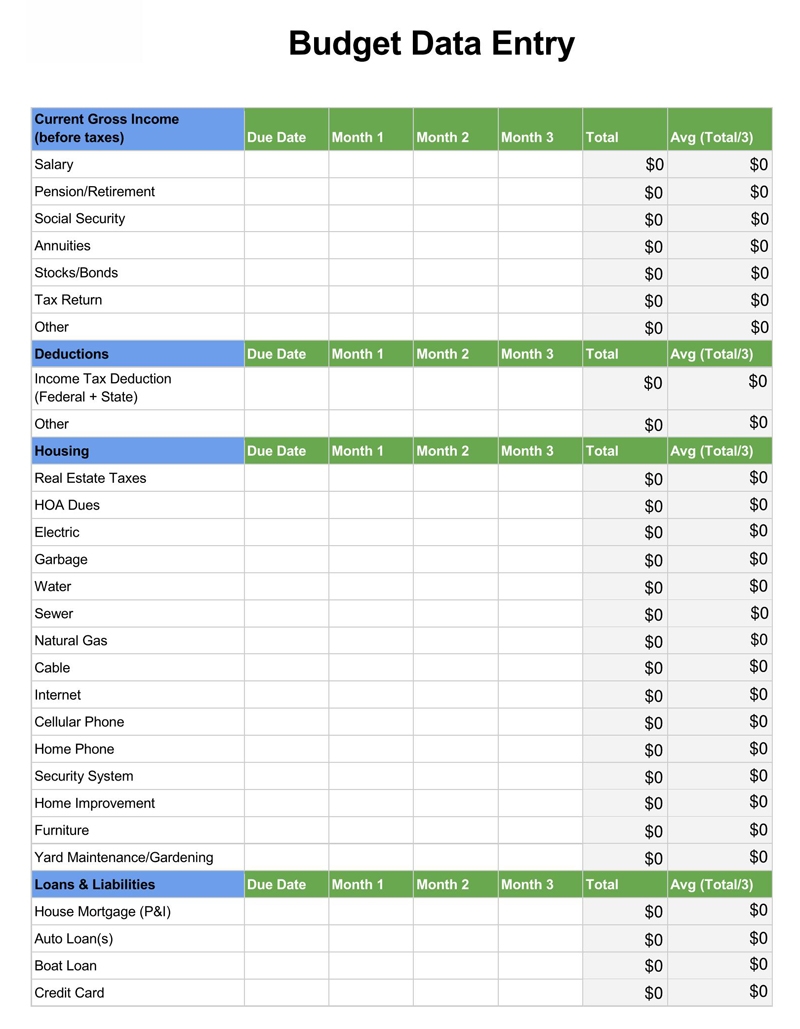Click the Salary Month 1 cell
This screenshot has height=1029, width=800.
coord(370,165)
